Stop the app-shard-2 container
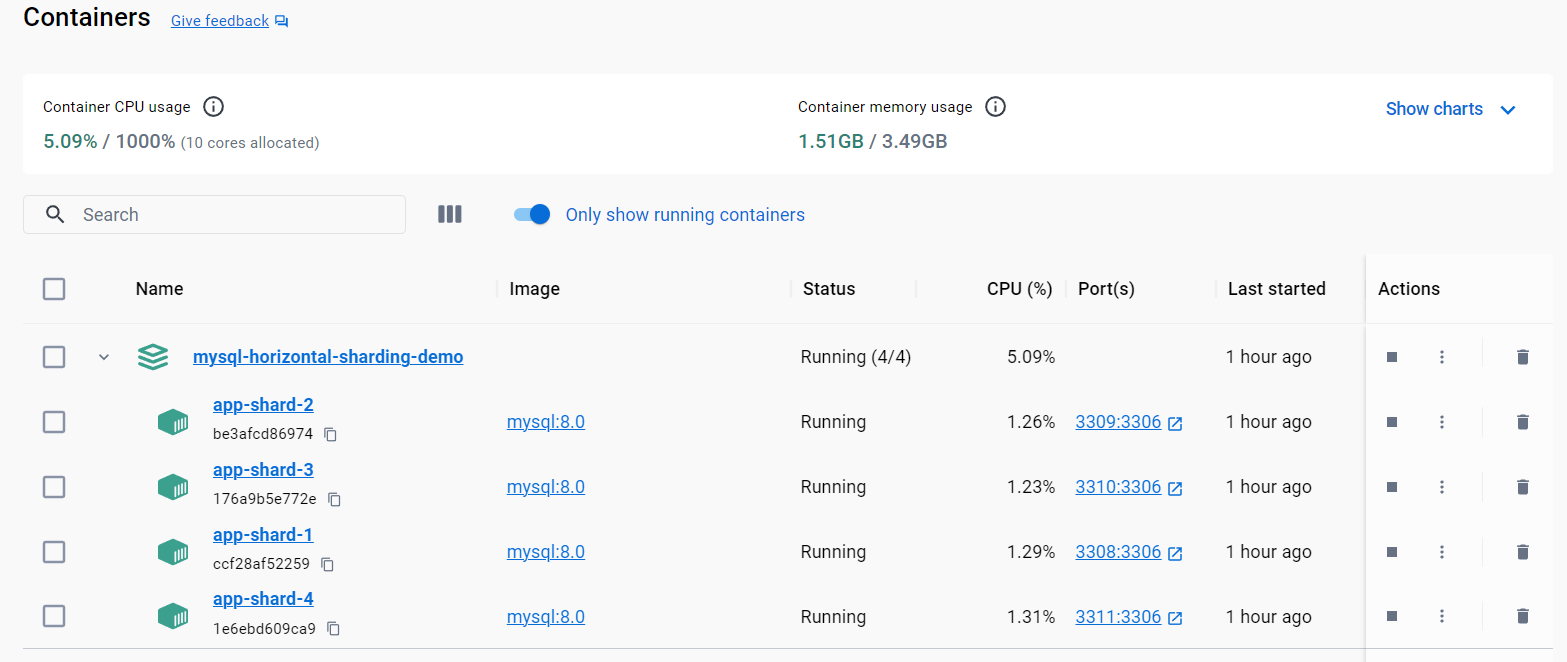The image size is (1567, 662). click(1391, 422)
